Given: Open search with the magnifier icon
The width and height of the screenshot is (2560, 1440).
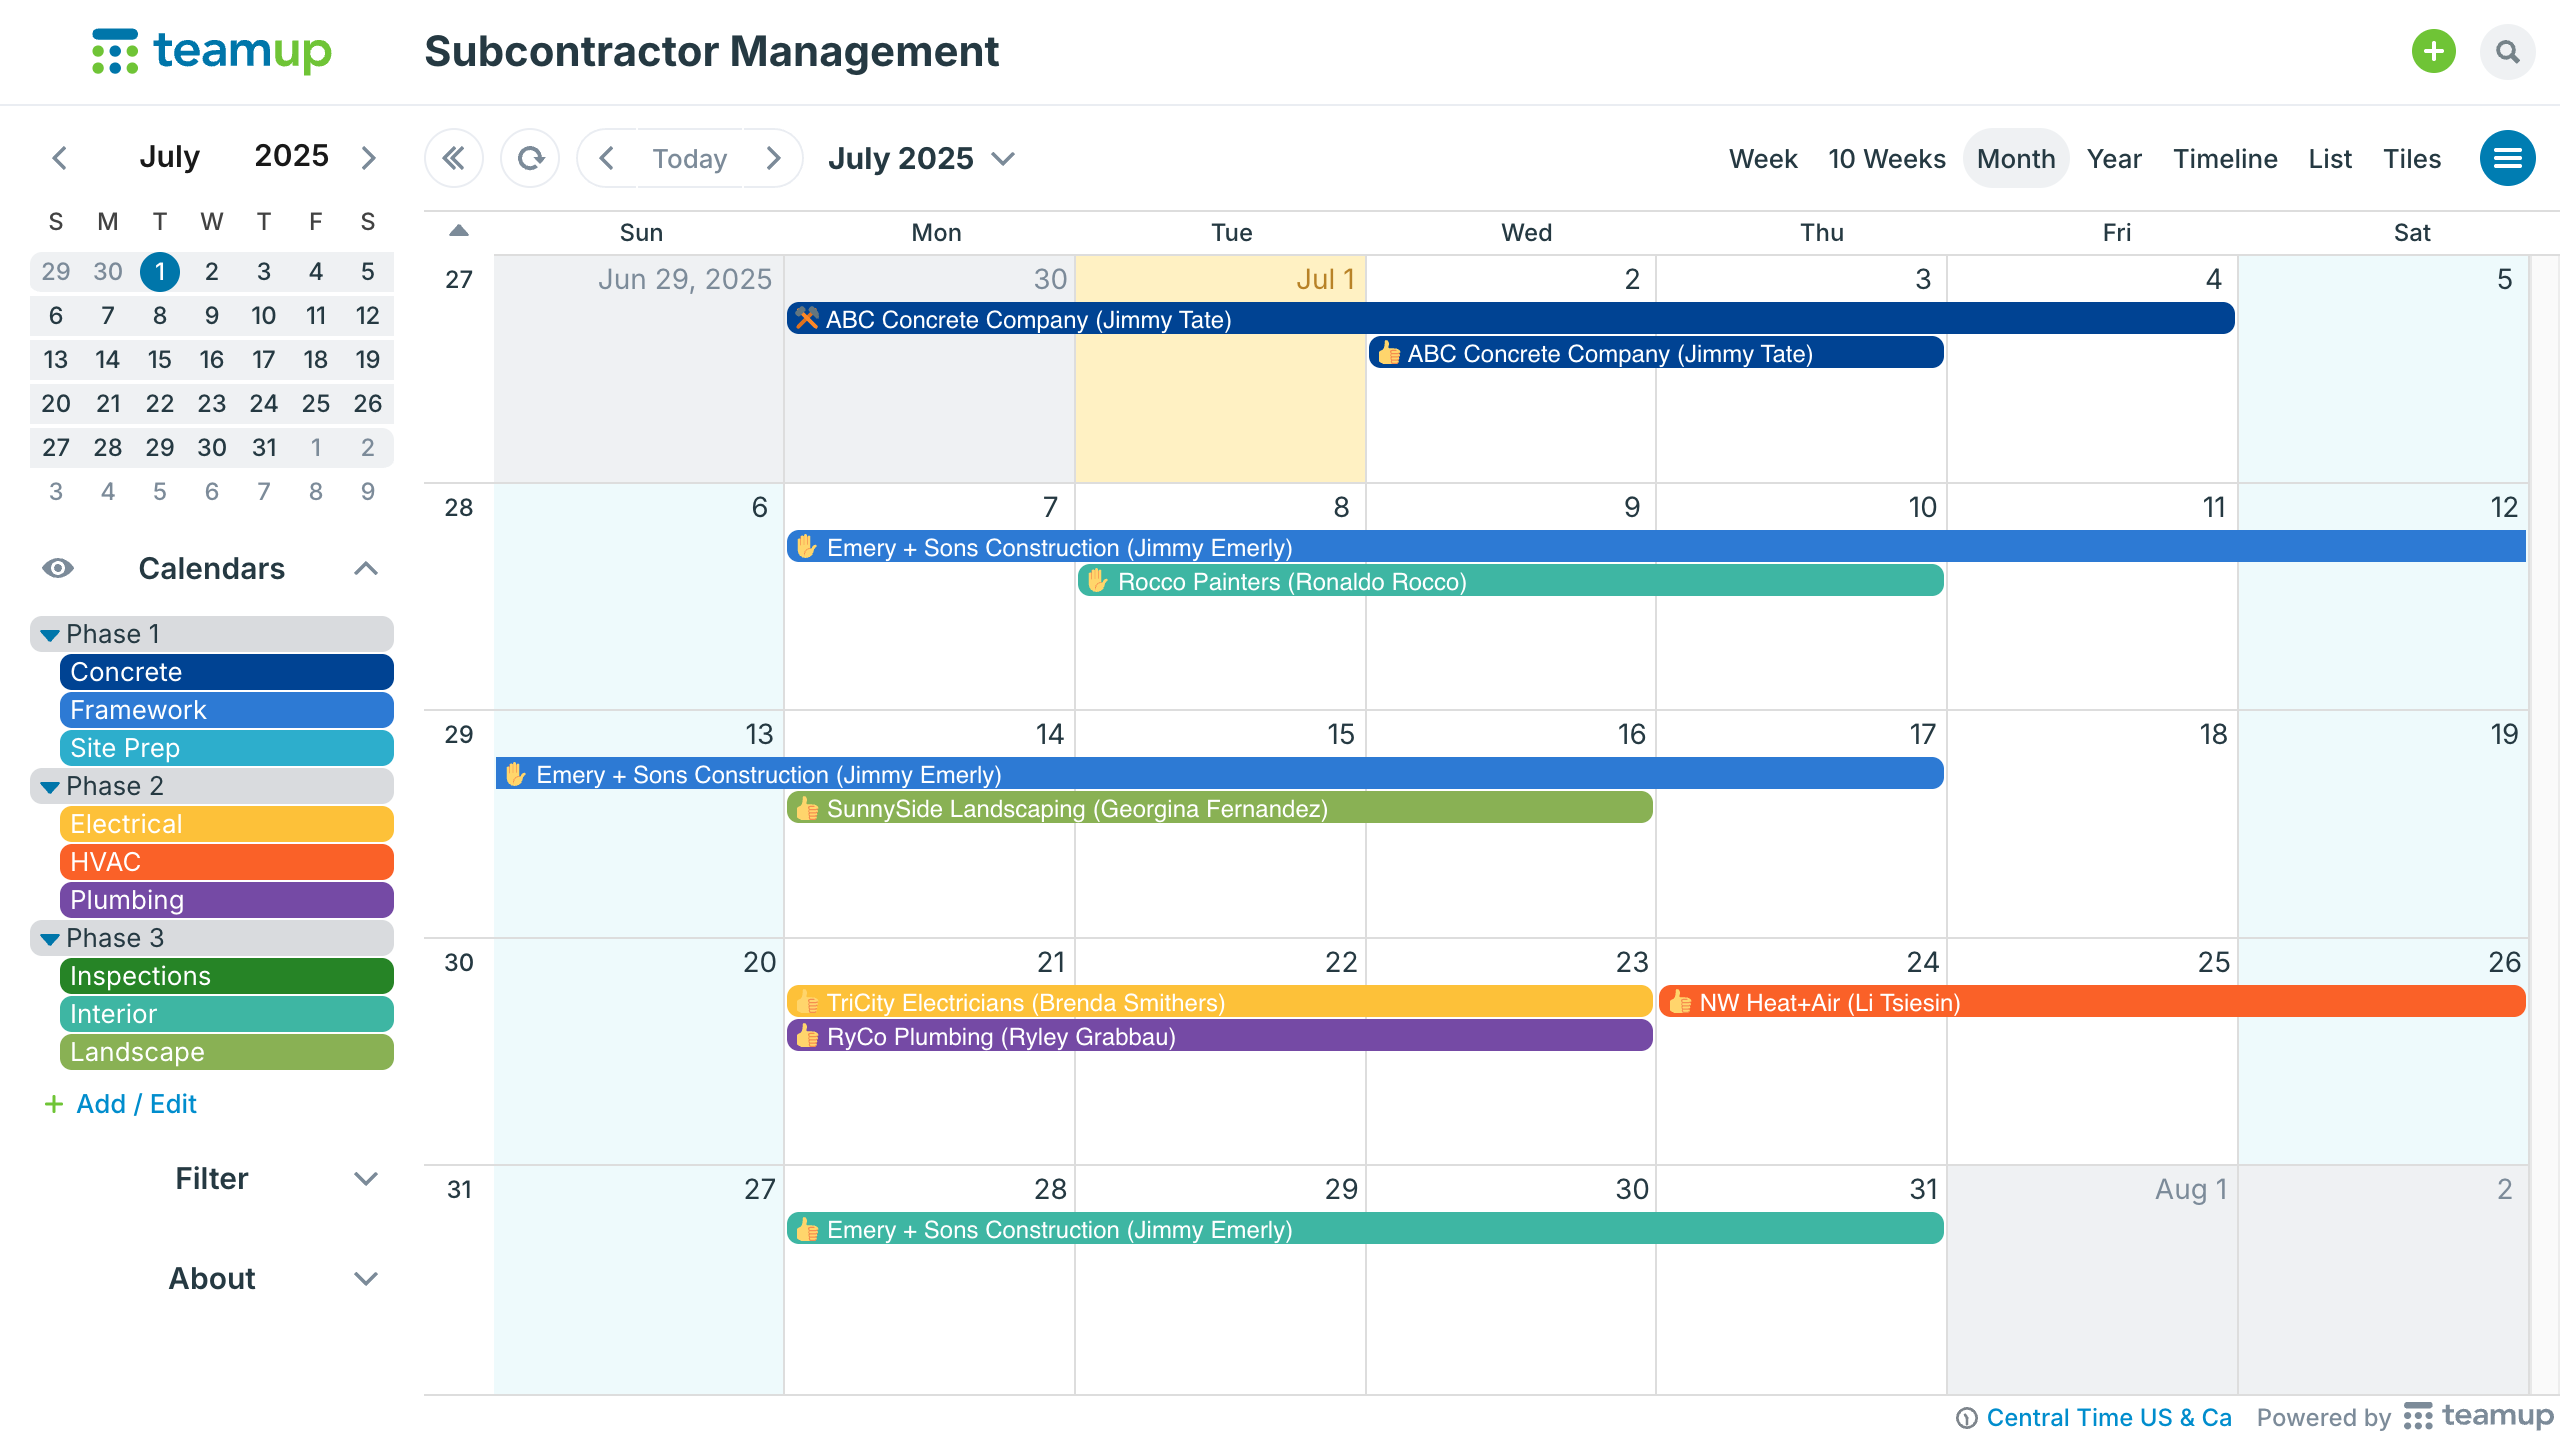Looking at the screenshot, I should pos(2507,51).
